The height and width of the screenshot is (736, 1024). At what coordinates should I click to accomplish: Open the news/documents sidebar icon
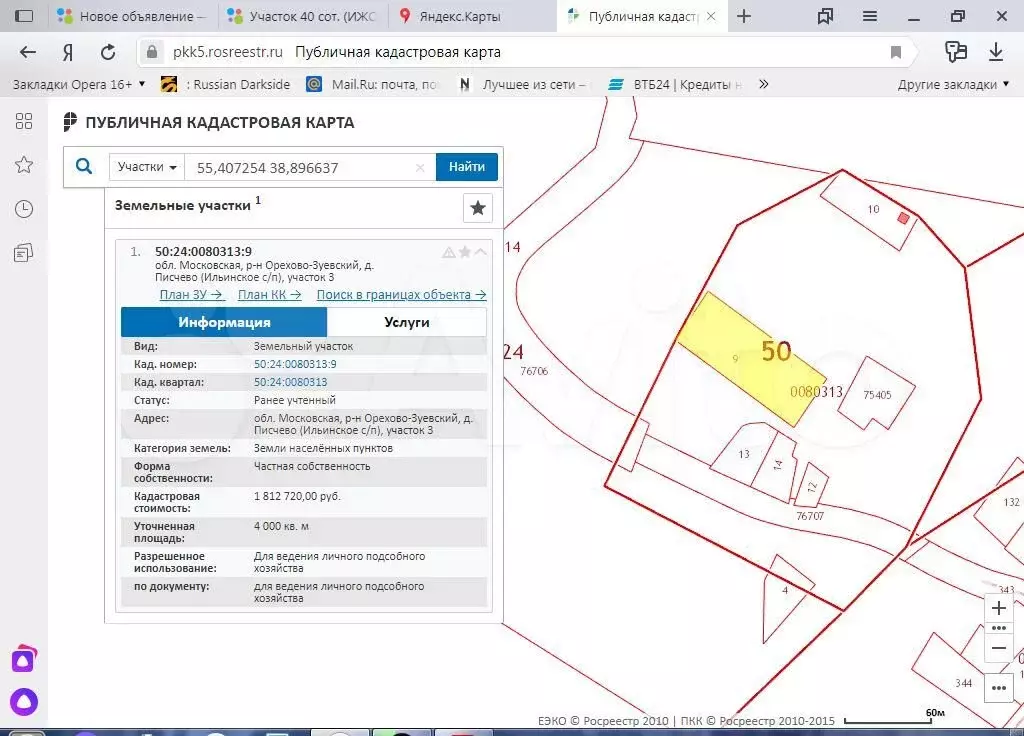pyautogui.click(x=24, y=253)
